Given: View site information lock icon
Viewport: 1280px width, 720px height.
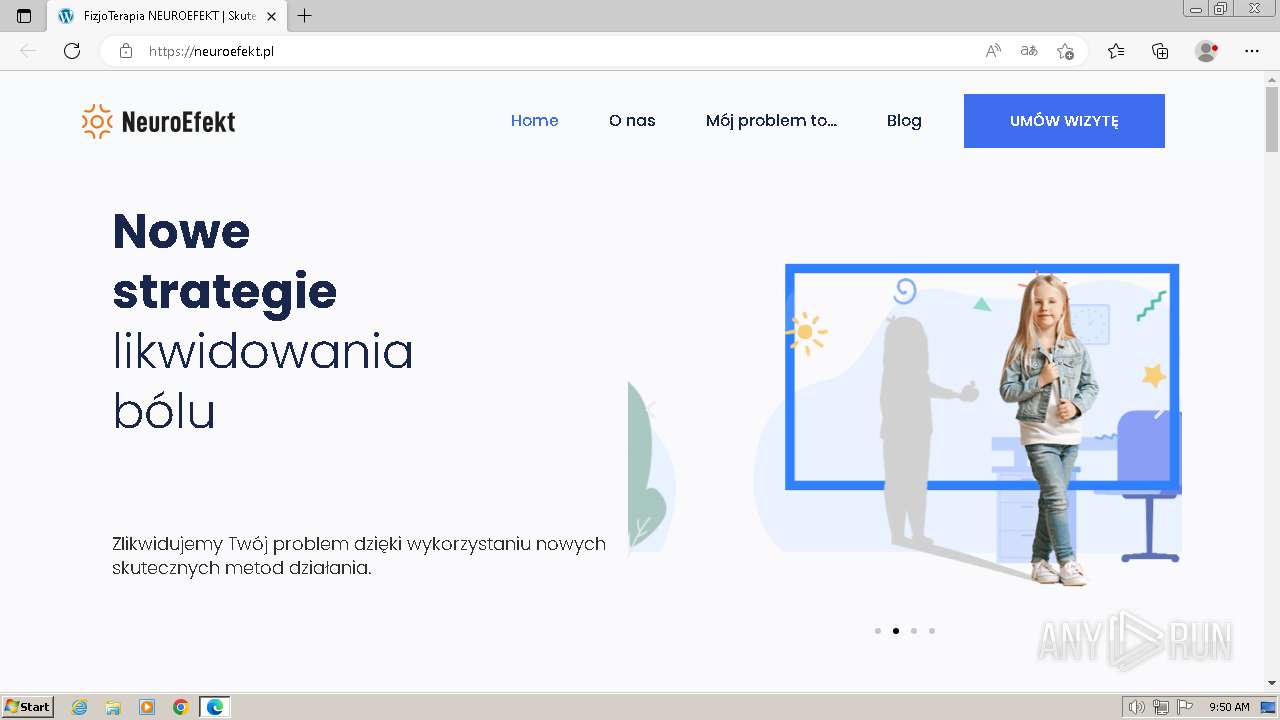Looking at the screenshot, I should coord(126,51).
